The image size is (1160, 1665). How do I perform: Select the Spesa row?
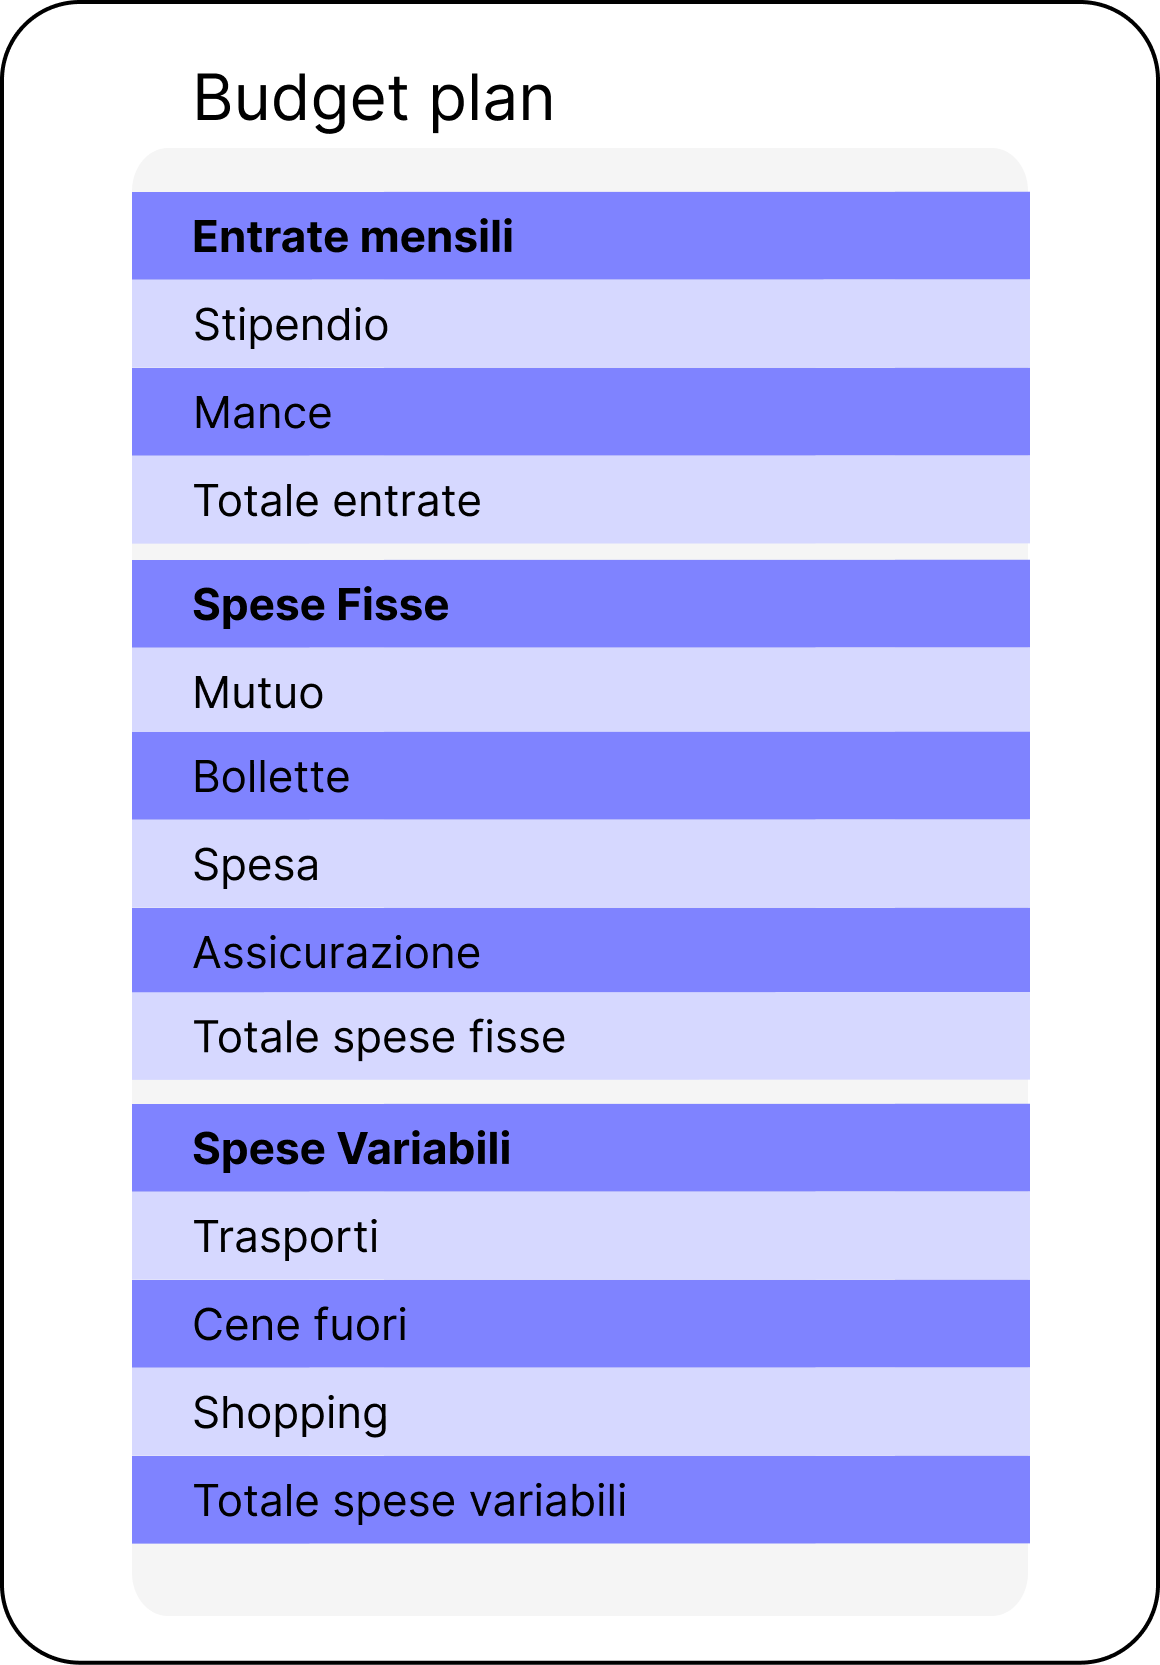point(580,864)
